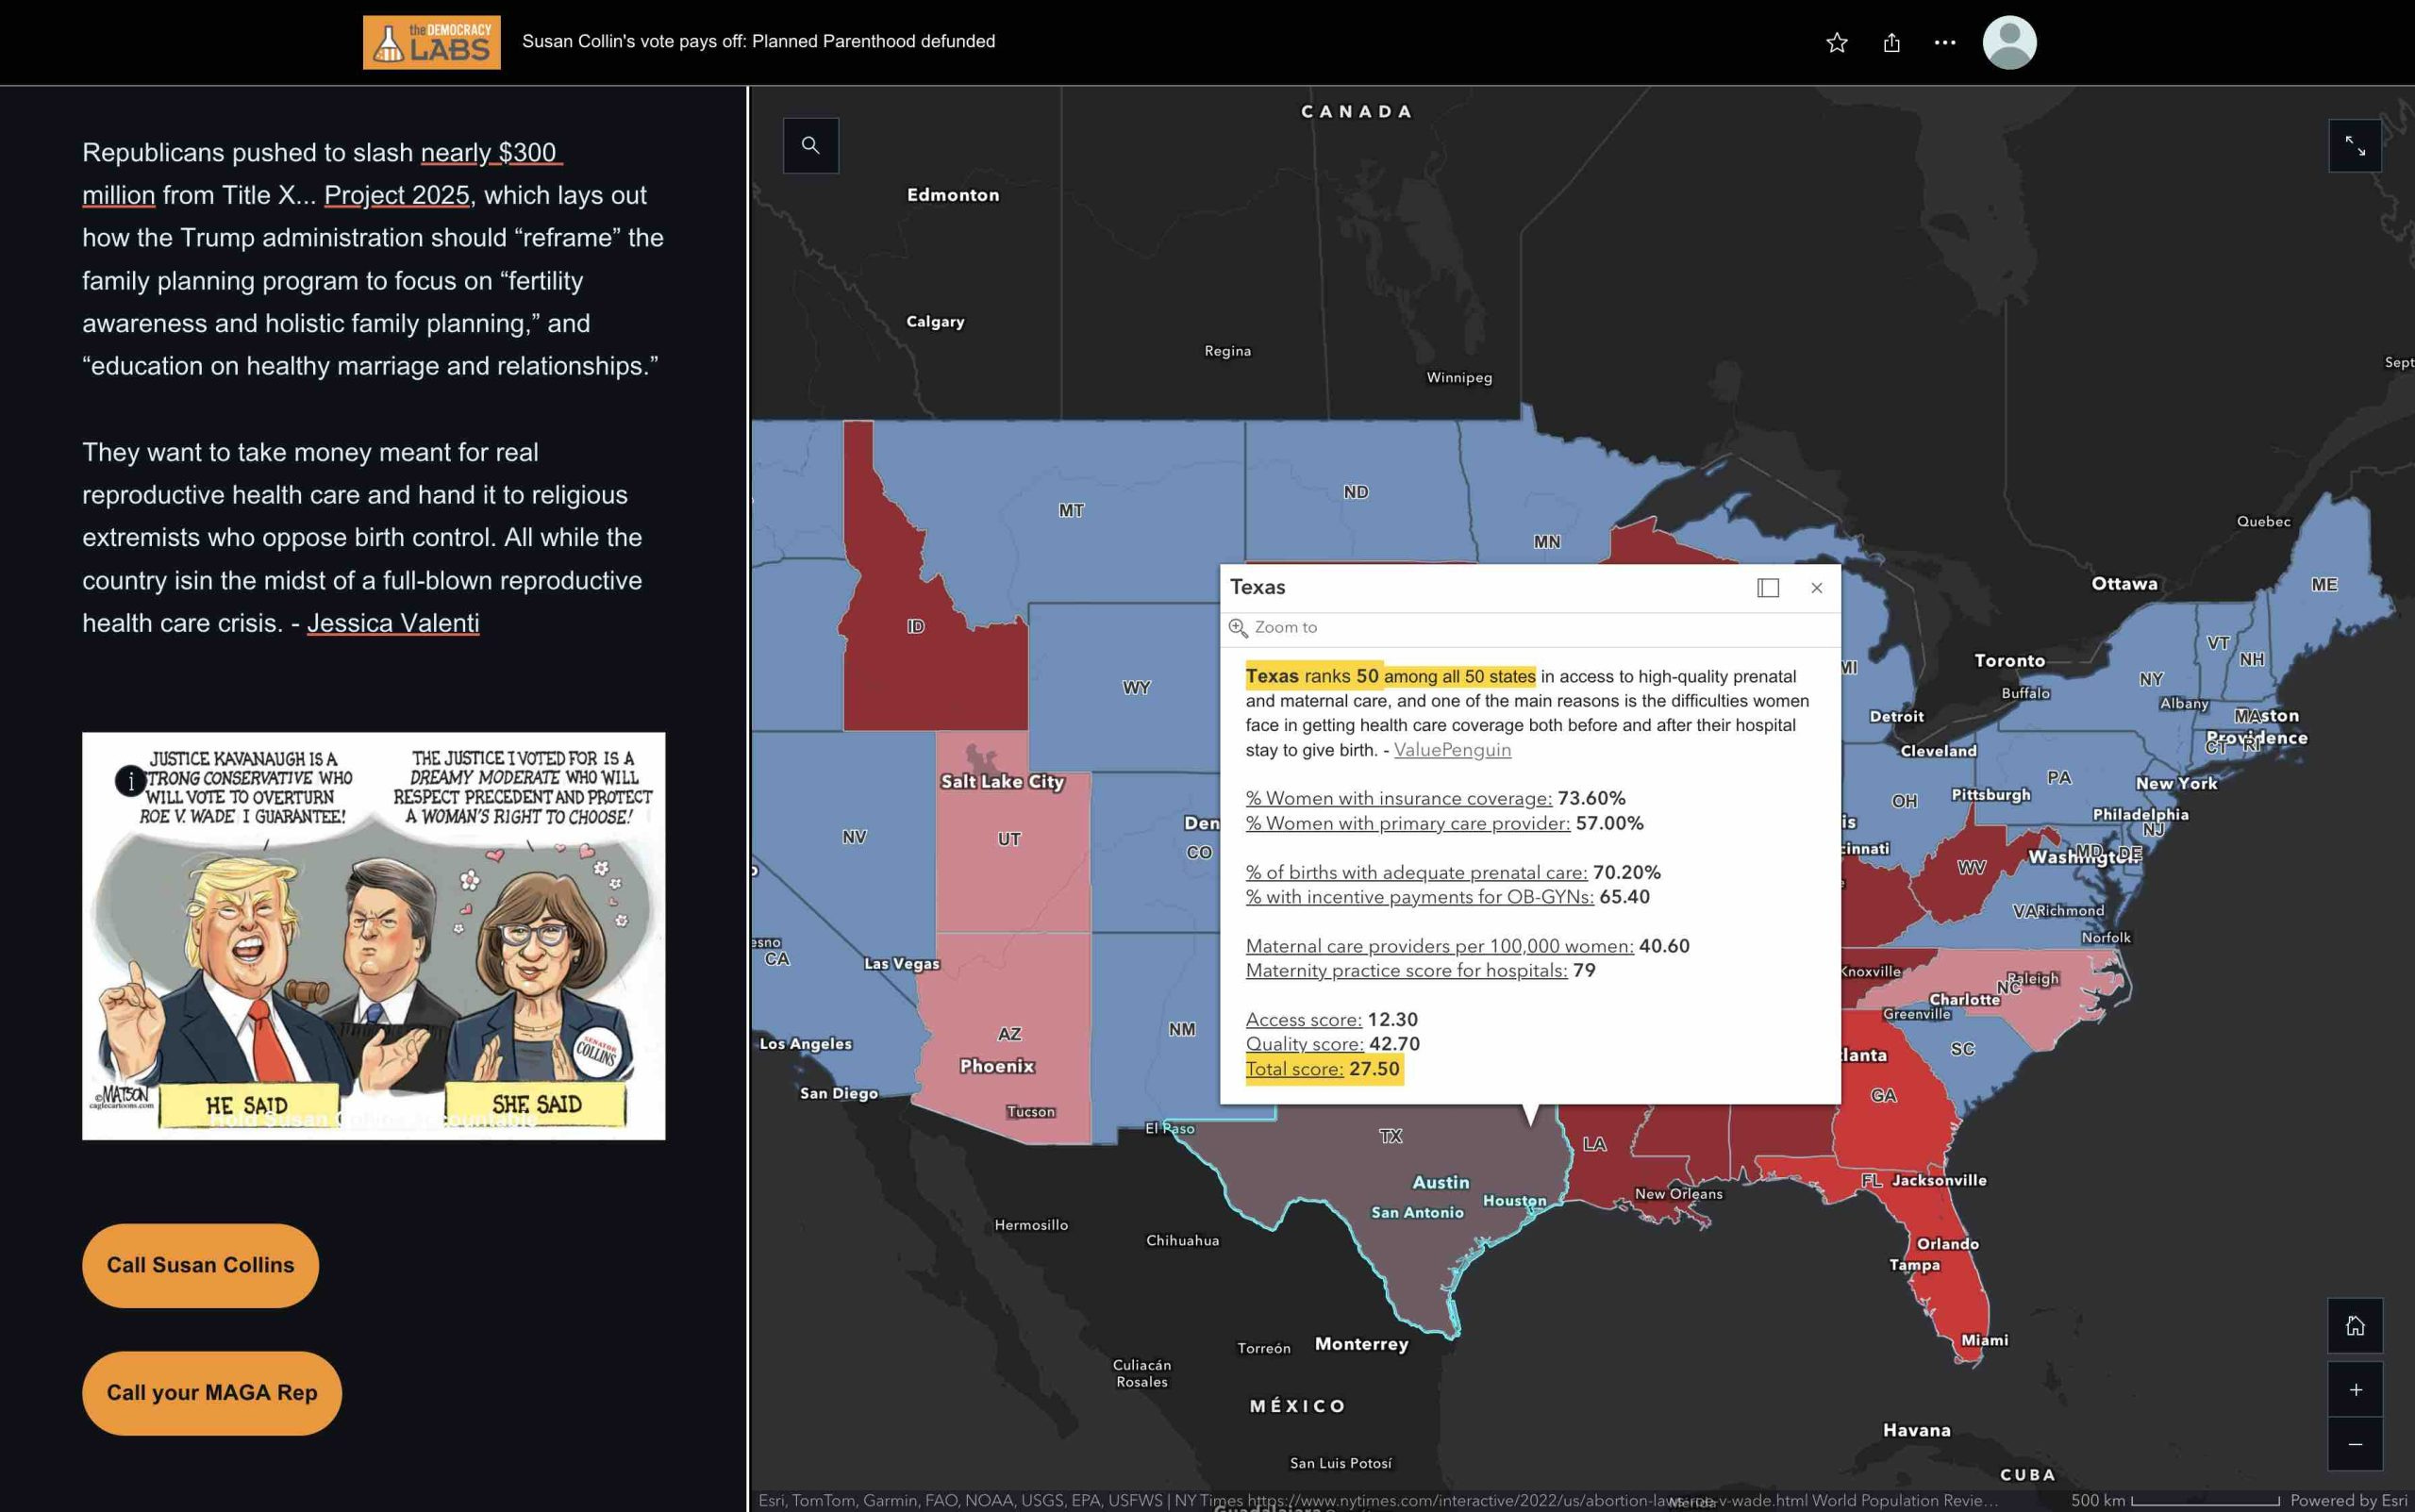Open the Jessica Valenti link

[393, 623]
